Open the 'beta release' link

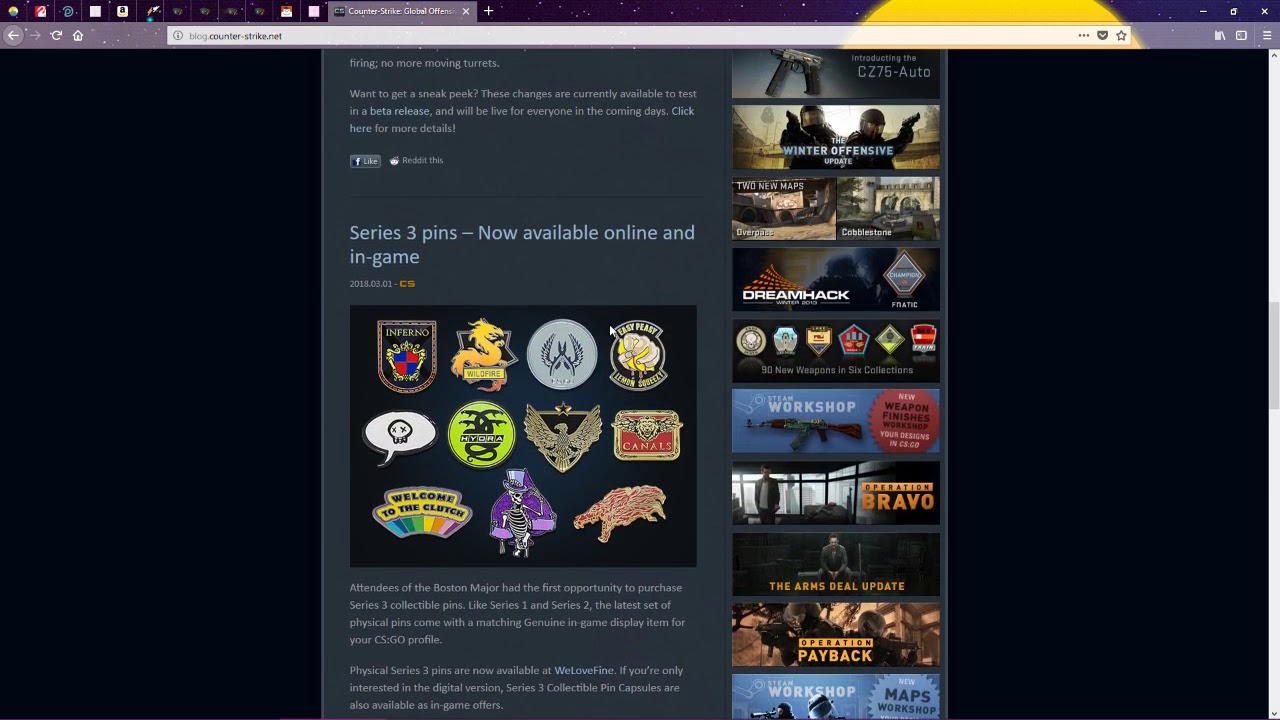pos(399,111)
